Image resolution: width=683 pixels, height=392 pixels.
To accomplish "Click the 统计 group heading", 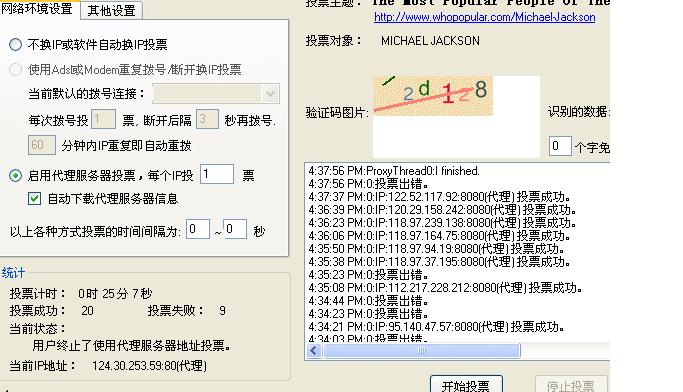I will 13,273.
